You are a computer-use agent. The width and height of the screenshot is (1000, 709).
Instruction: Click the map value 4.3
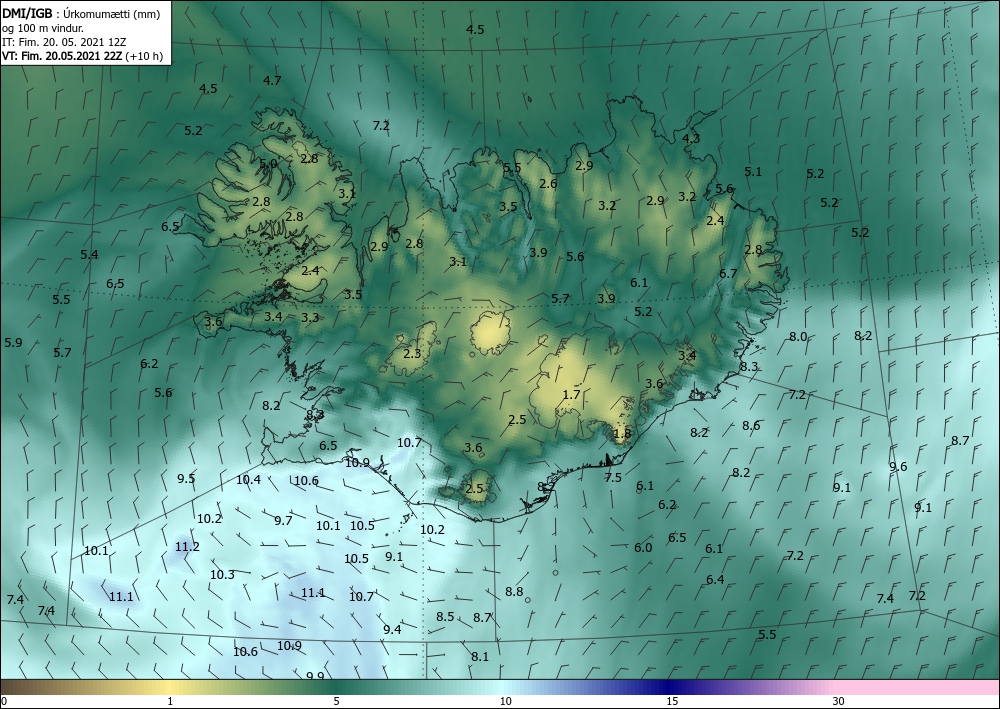[x=691, y=138]
